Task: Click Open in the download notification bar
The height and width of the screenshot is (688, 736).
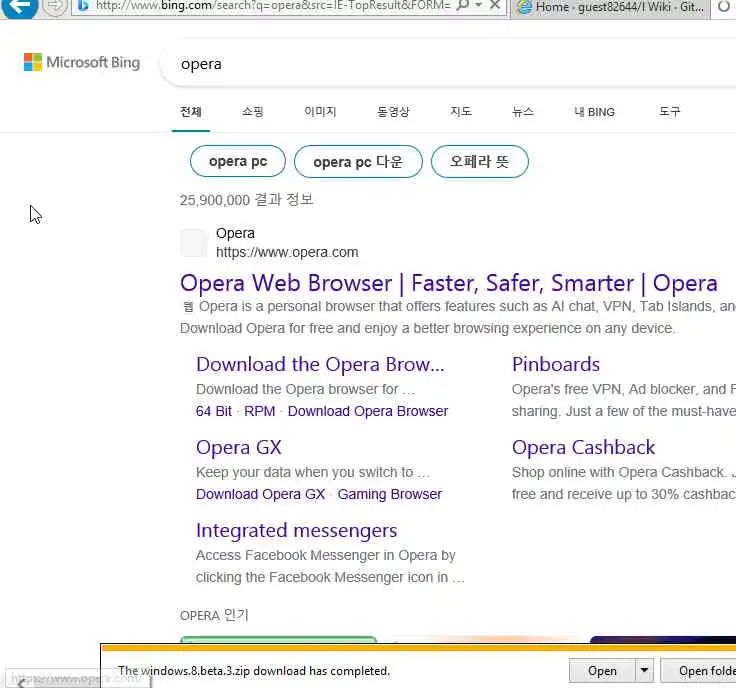Action: [602, 671]
